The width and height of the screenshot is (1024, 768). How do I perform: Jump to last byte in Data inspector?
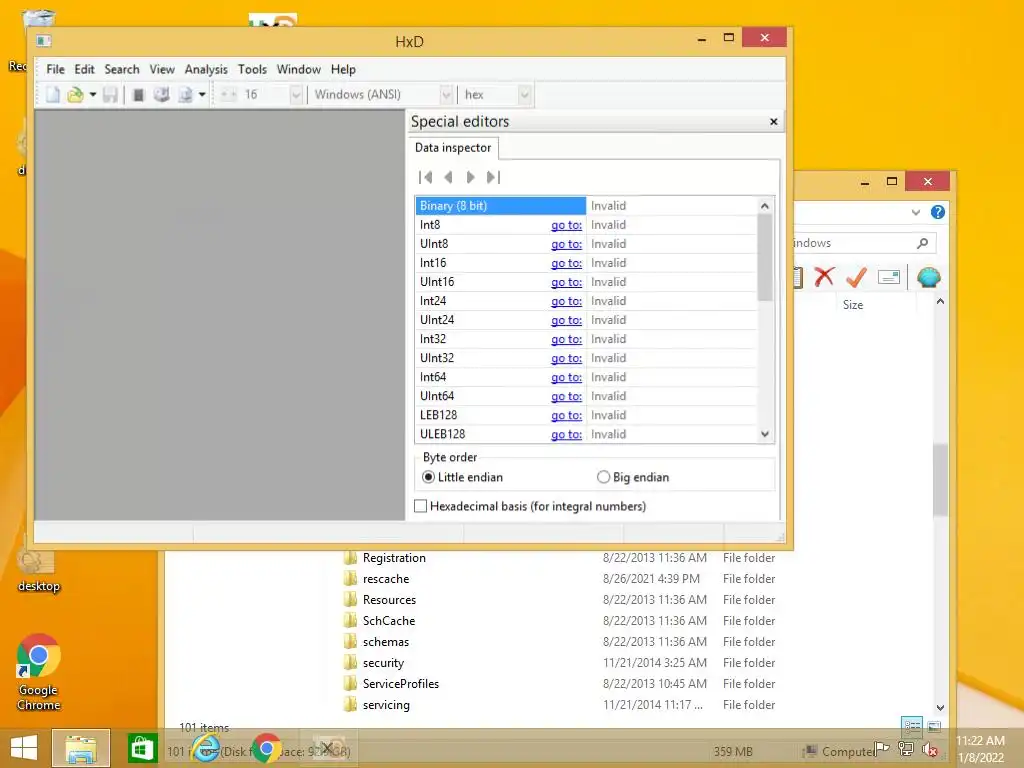click(494, 177)
